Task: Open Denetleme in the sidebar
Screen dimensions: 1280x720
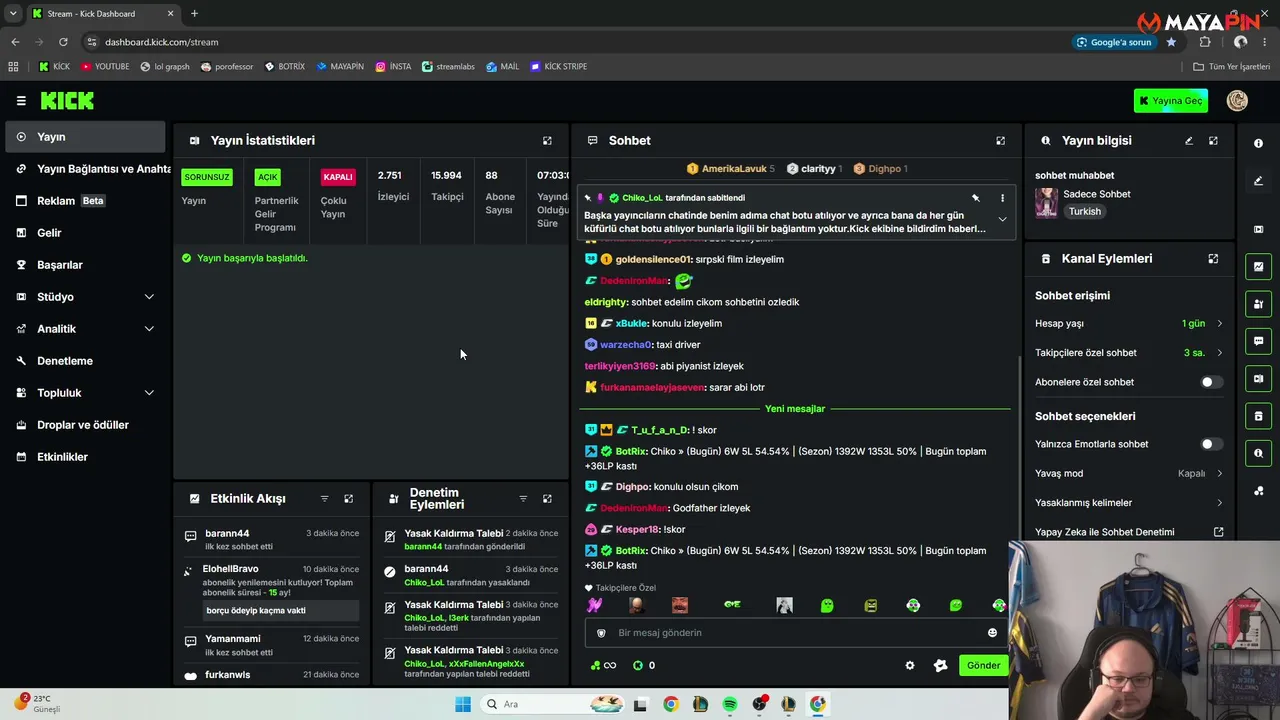Action: (x=85, y=361)
